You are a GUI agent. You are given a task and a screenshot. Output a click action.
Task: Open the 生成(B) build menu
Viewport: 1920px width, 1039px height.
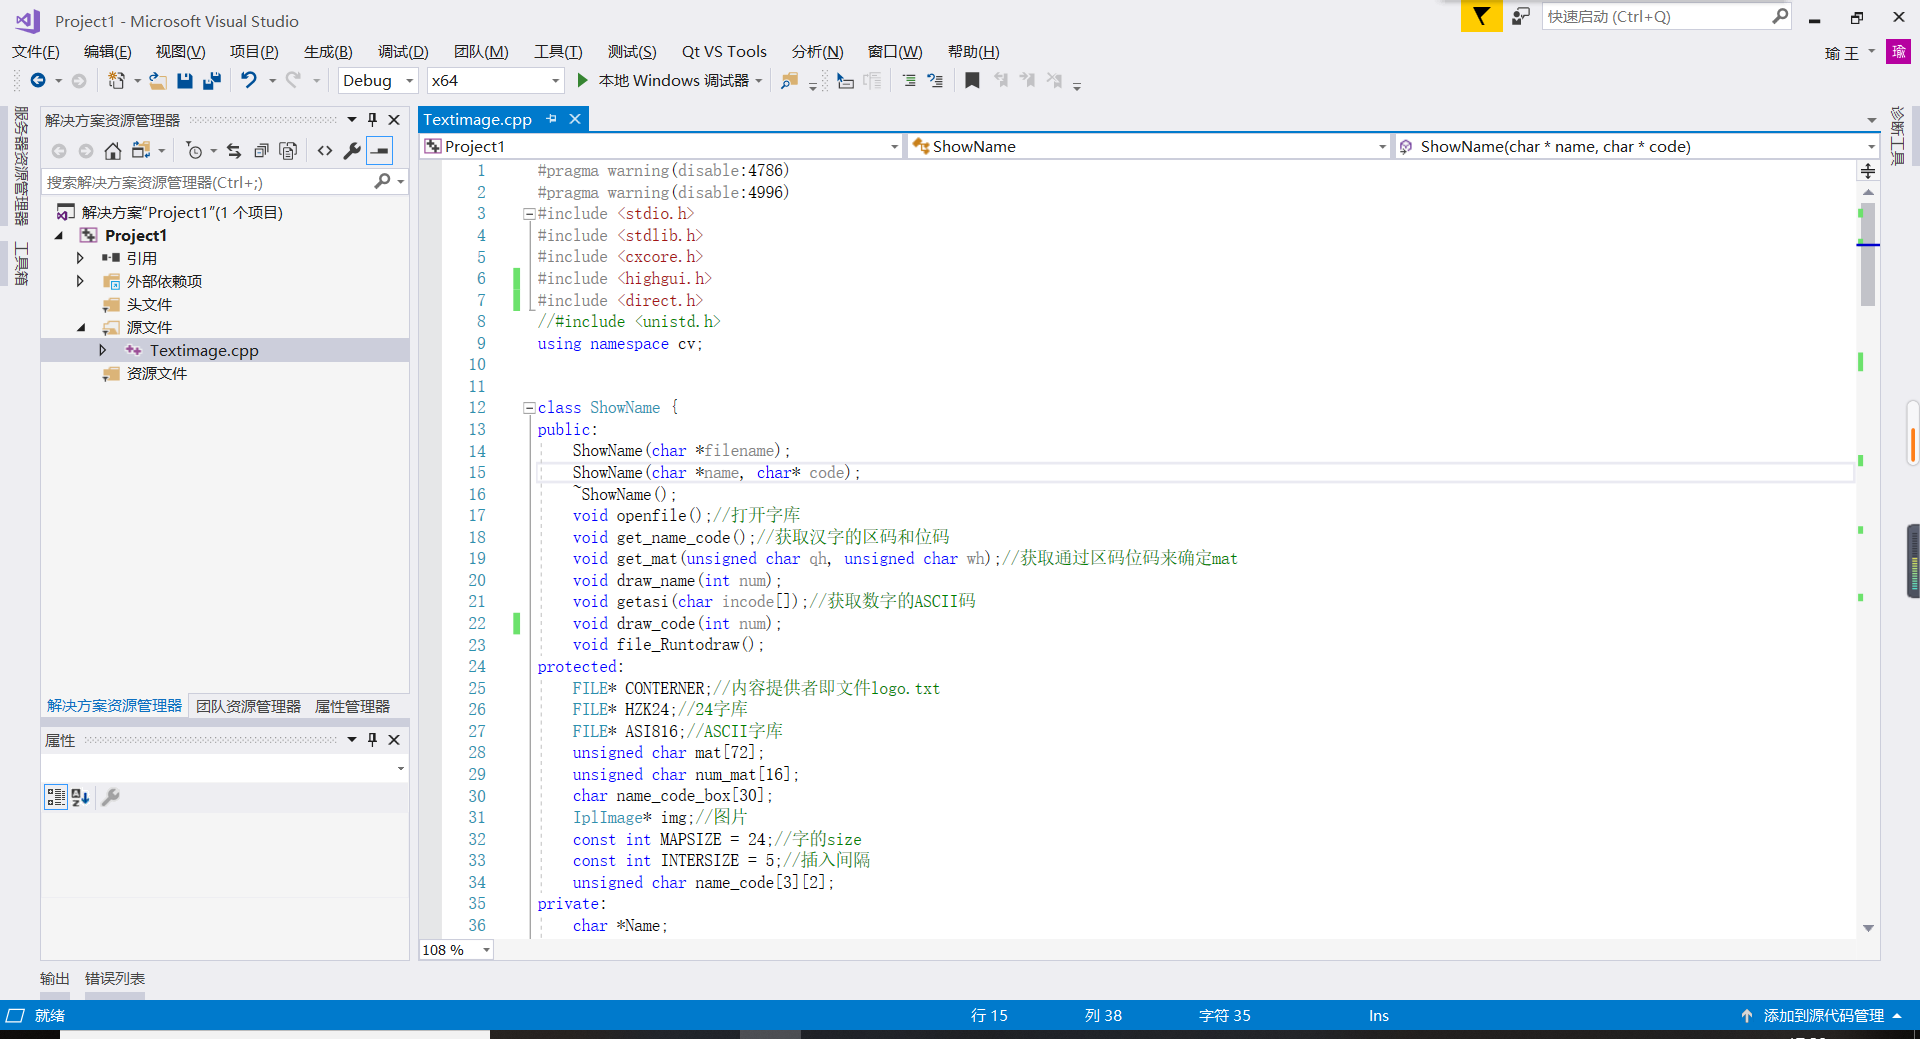coord(328,52)
